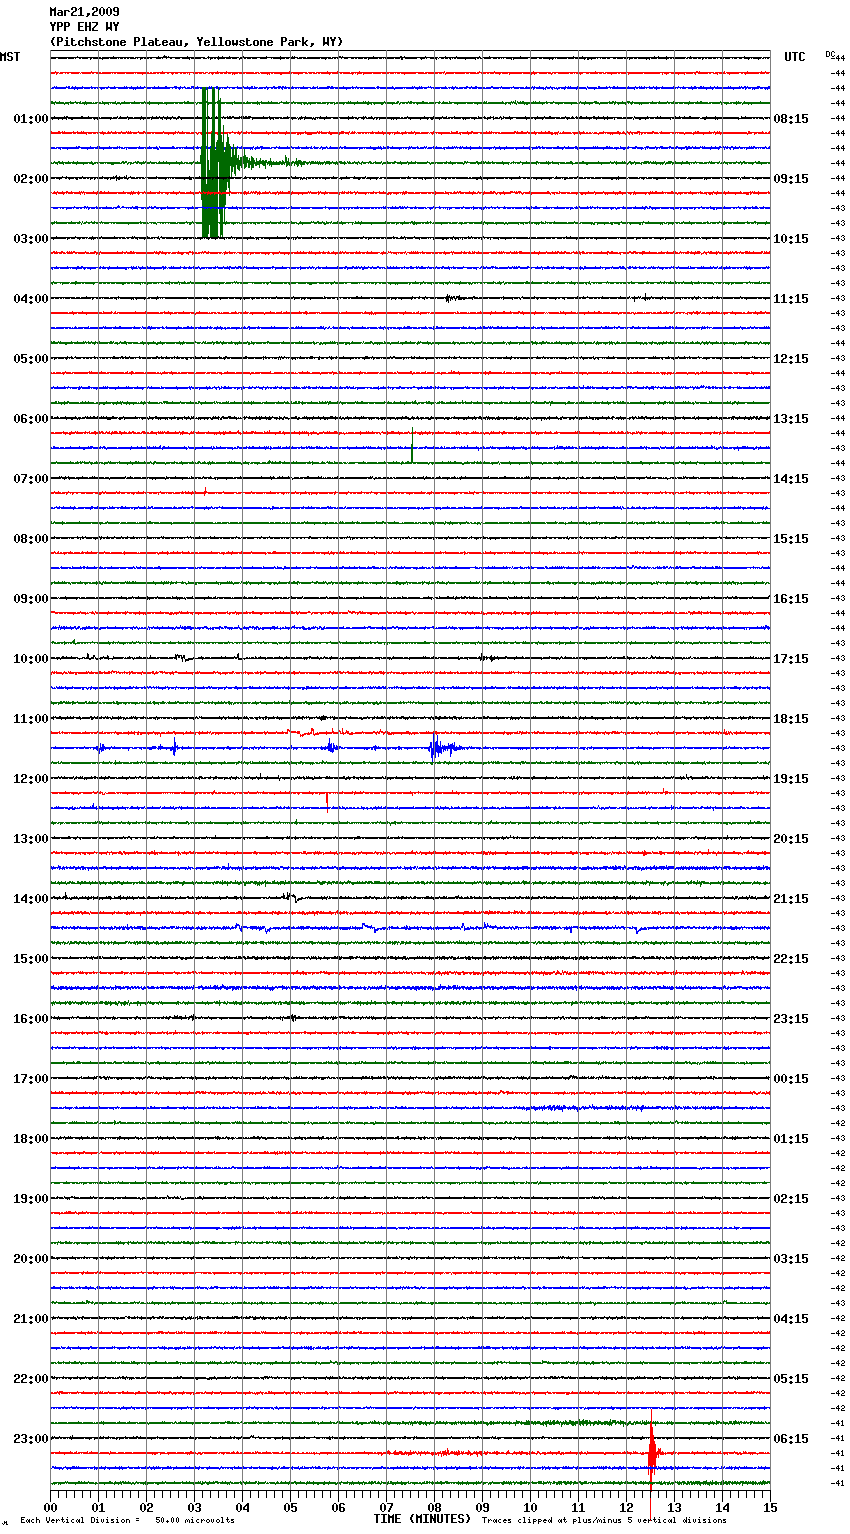Image resolution: width=850 pixels, height=1534 pixels.
Task: Select the 06:00 MST time label
Action: (31, 419)
